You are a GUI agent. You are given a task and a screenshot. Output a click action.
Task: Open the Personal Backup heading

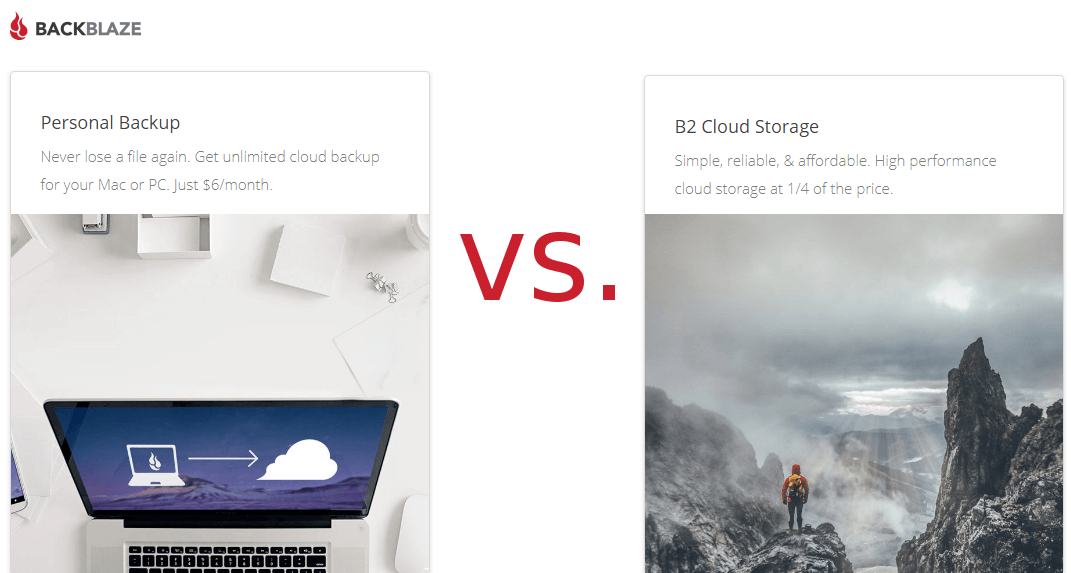(110, 123)
